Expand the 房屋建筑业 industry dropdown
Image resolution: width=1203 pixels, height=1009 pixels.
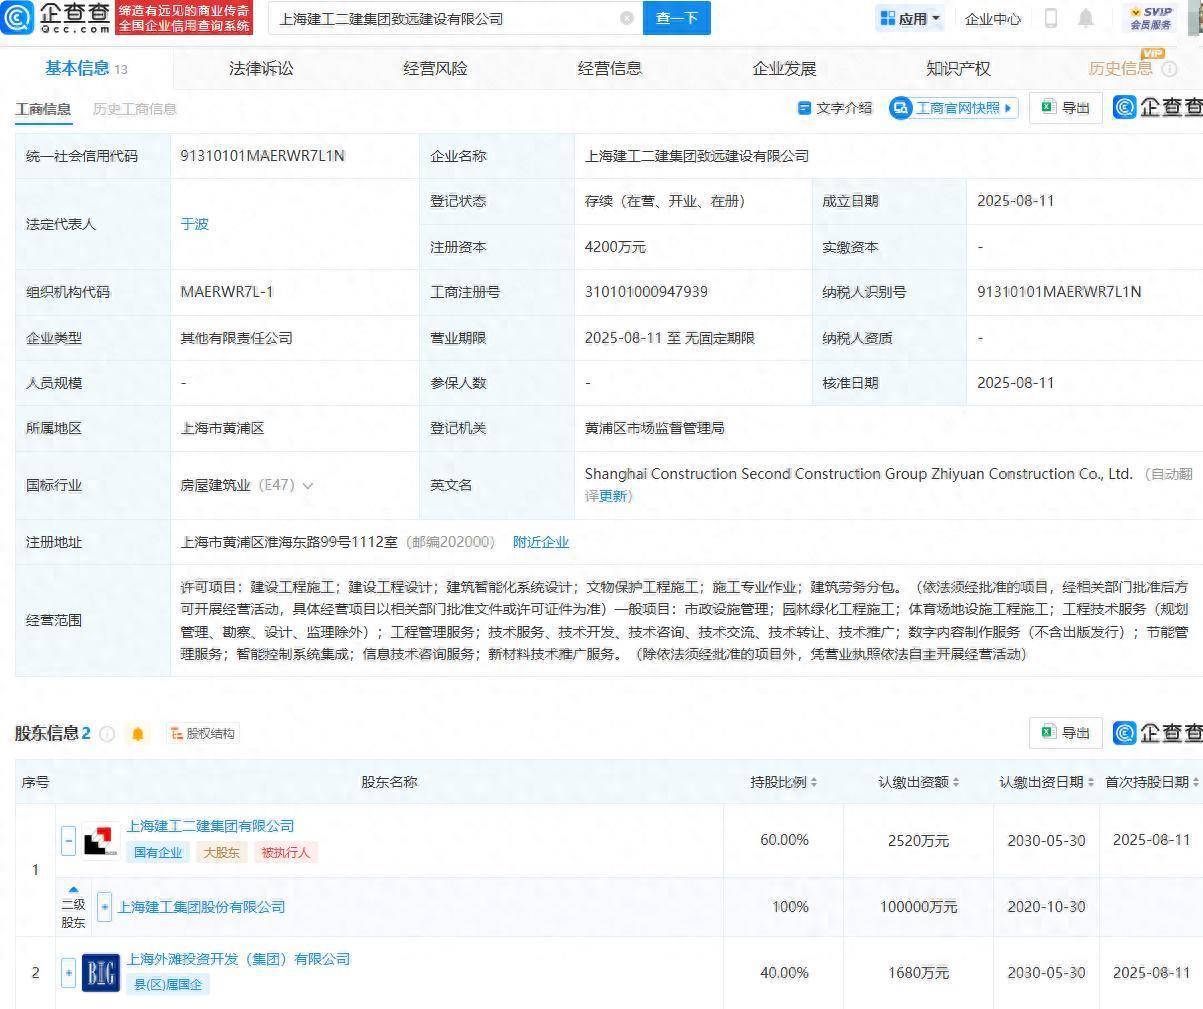pos(308,486)
